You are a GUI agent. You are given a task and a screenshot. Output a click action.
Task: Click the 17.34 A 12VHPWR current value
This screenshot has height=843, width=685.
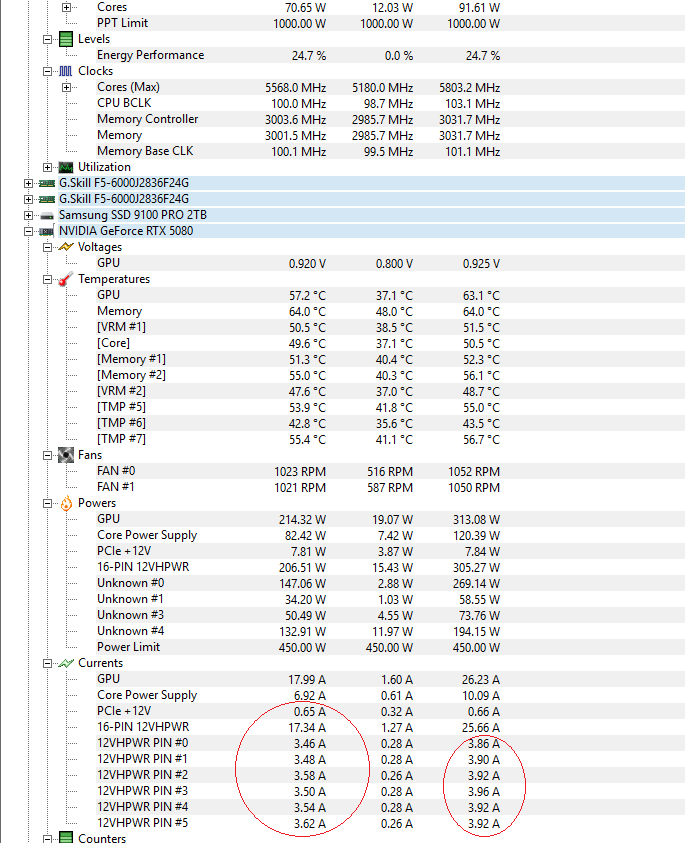[307, 728]
